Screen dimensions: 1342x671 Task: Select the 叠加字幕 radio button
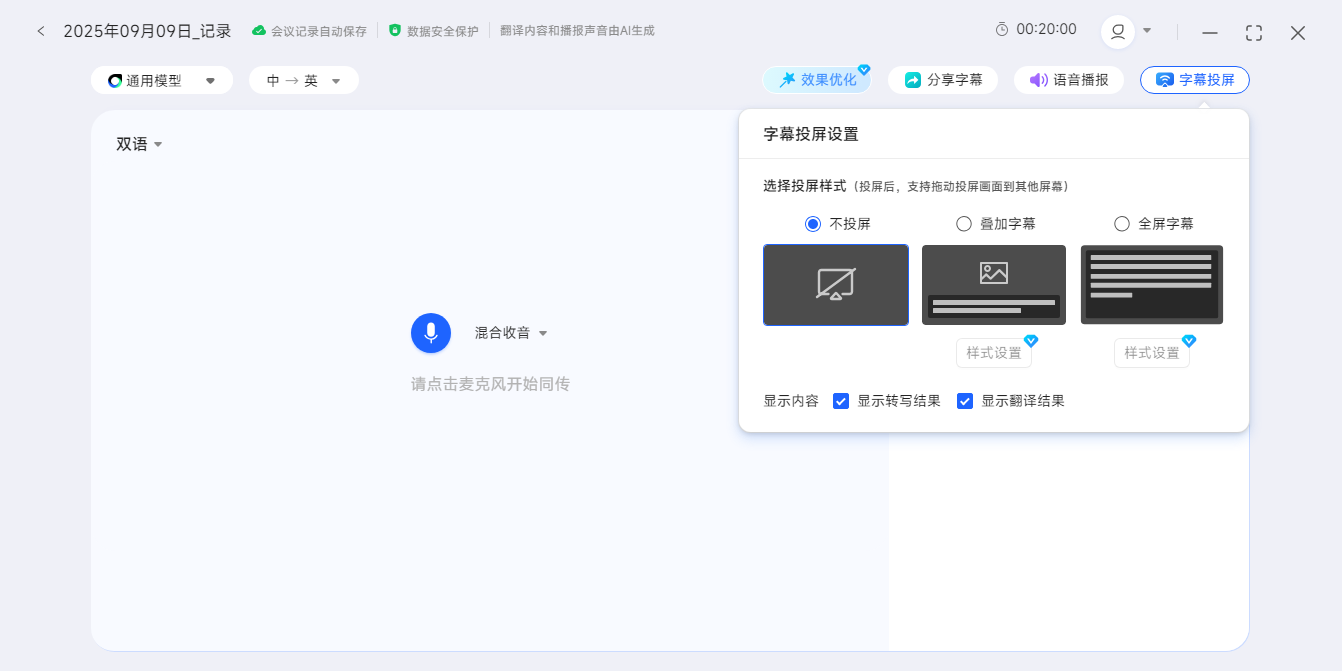(x=964, y=224)
